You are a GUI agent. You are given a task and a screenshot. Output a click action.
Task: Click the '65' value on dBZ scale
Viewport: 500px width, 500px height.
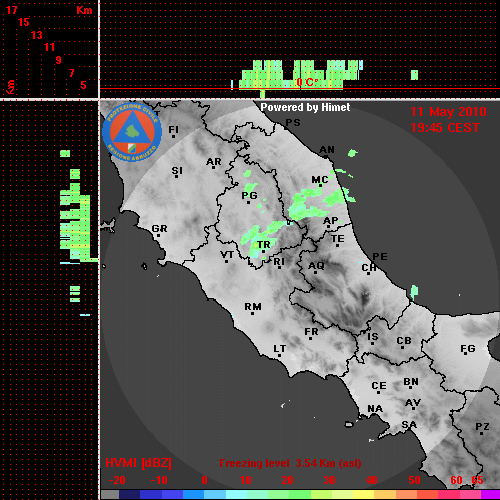477,480
